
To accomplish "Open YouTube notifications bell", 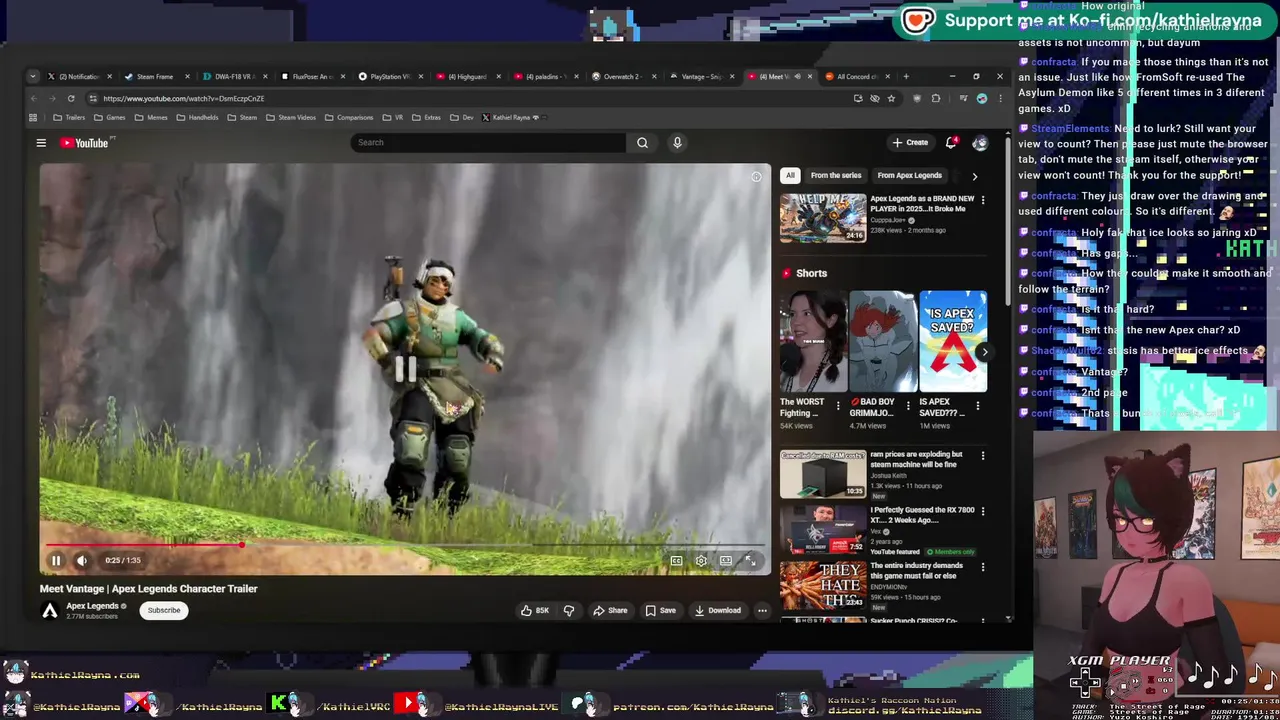I will click(951, 142).
